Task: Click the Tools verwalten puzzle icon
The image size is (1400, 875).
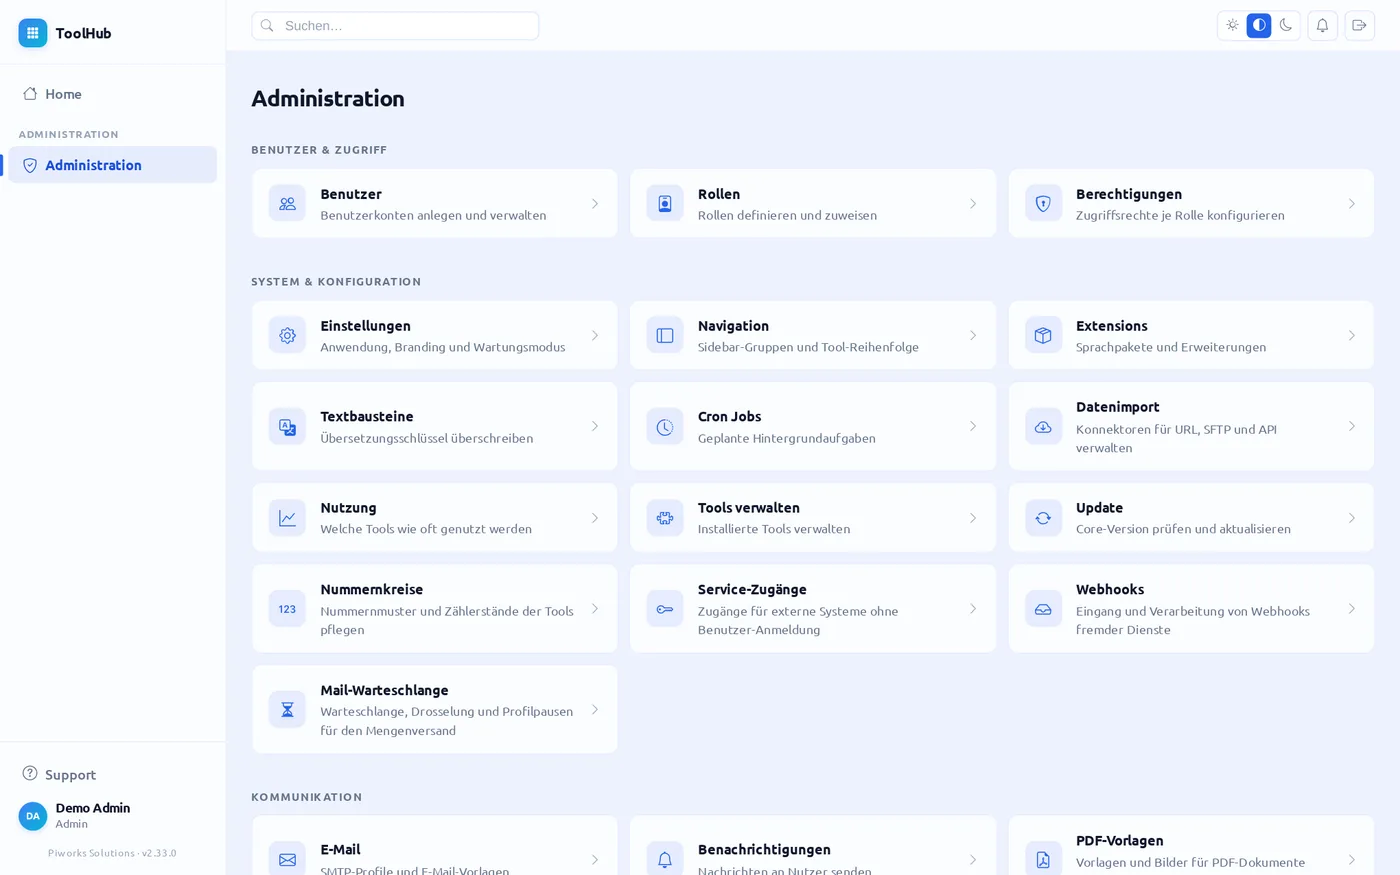Action: [x=665, y=518]
